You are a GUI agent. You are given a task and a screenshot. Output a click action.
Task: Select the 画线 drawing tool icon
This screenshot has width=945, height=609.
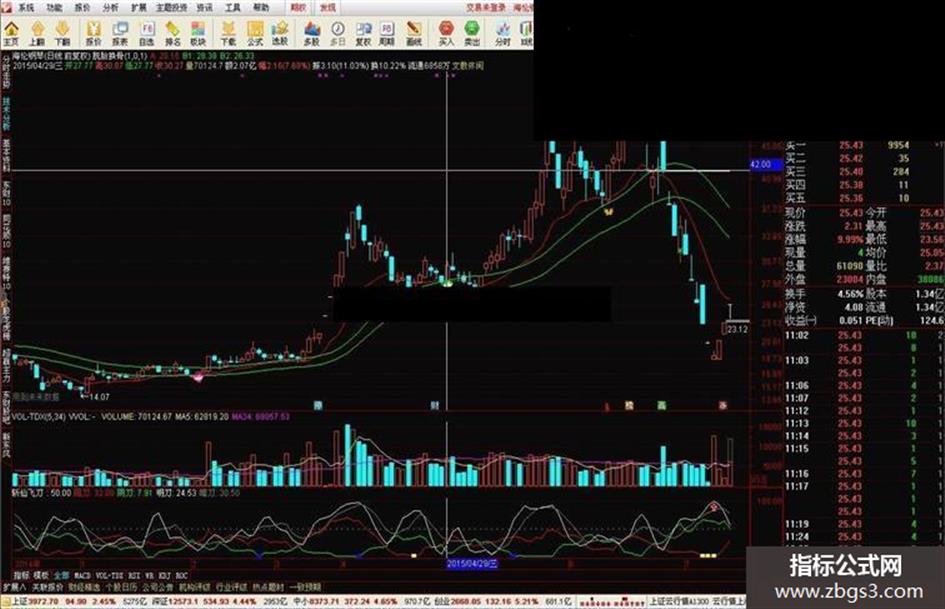point(413,33)
